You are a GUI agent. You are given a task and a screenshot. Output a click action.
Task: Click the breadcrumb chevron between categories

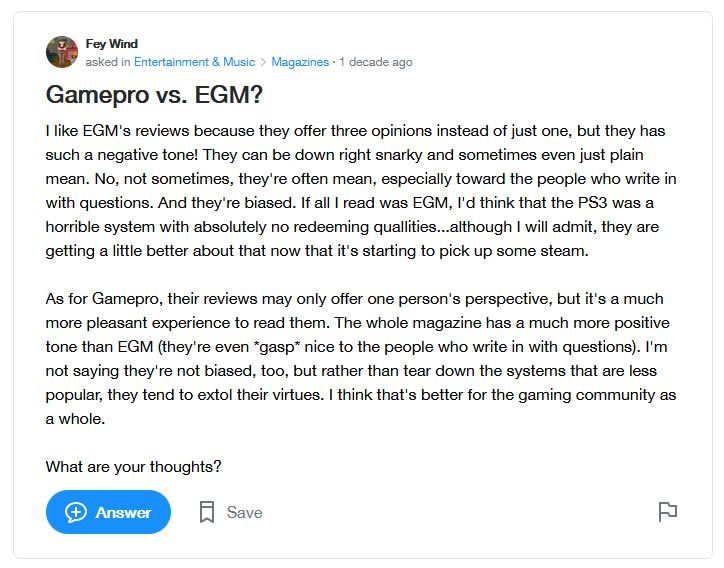[x=263, y=62]
